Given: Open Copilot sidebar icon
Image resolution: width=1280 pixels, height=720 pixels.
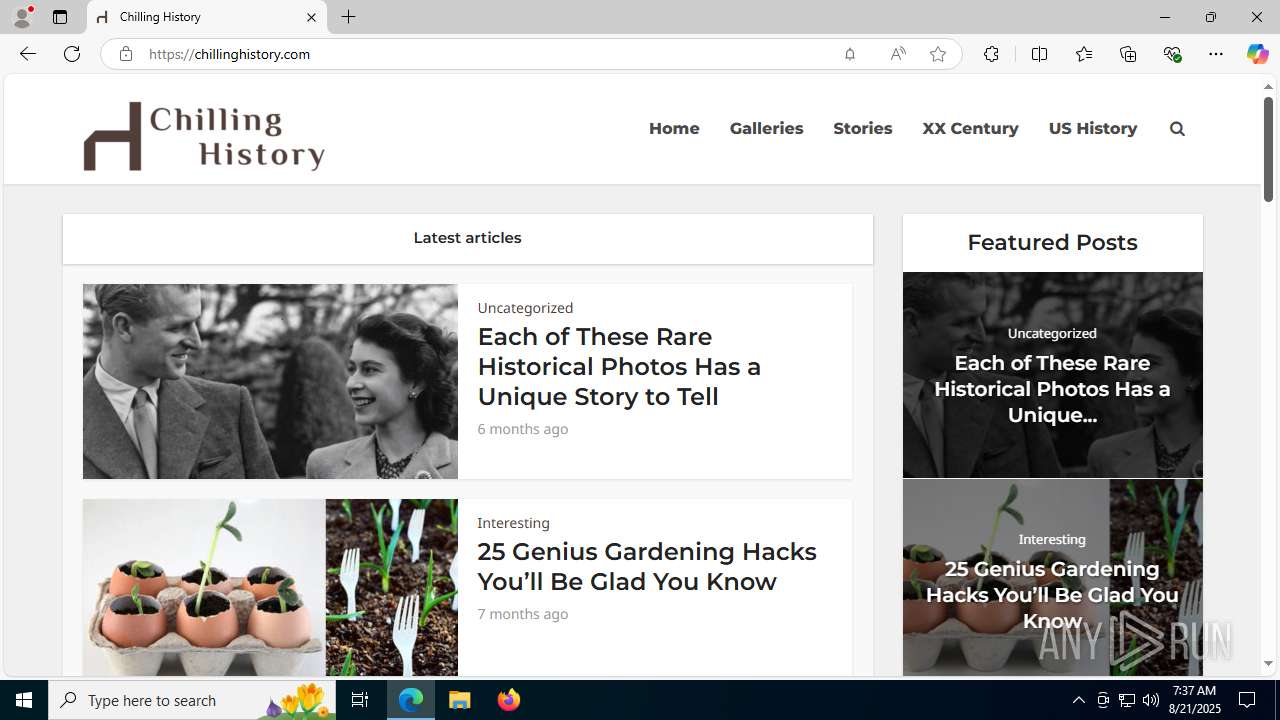Looking at the screenshot, I should (x=1257, y=54).
